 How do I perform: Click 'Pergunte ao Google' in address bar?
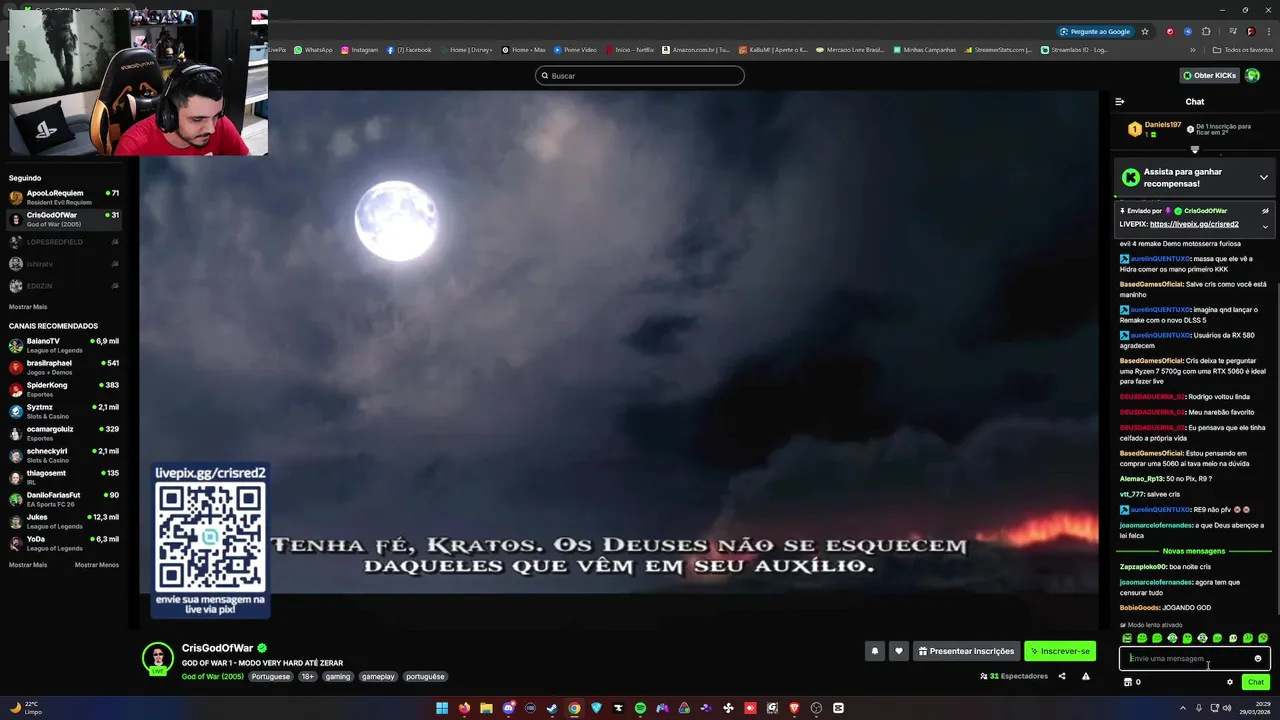coord(1095,31)
